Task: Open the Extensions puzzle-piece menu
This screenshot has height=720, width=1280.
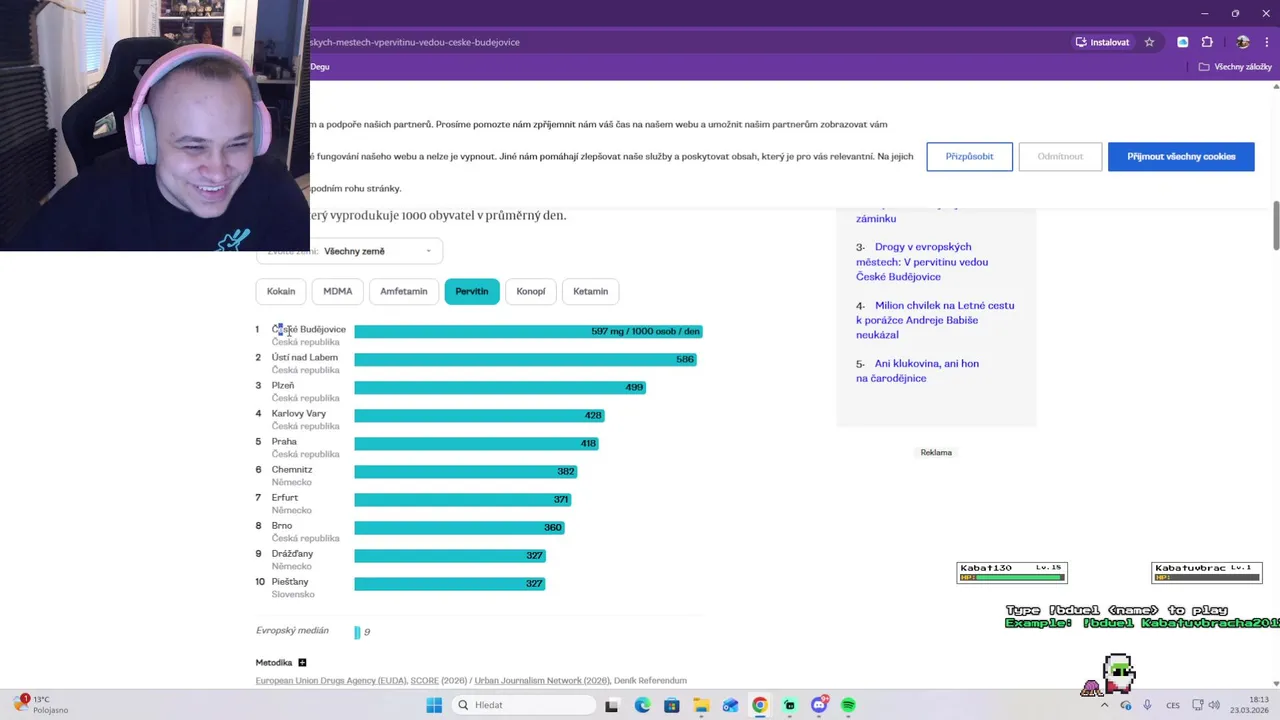Action: click(1207, 42)
